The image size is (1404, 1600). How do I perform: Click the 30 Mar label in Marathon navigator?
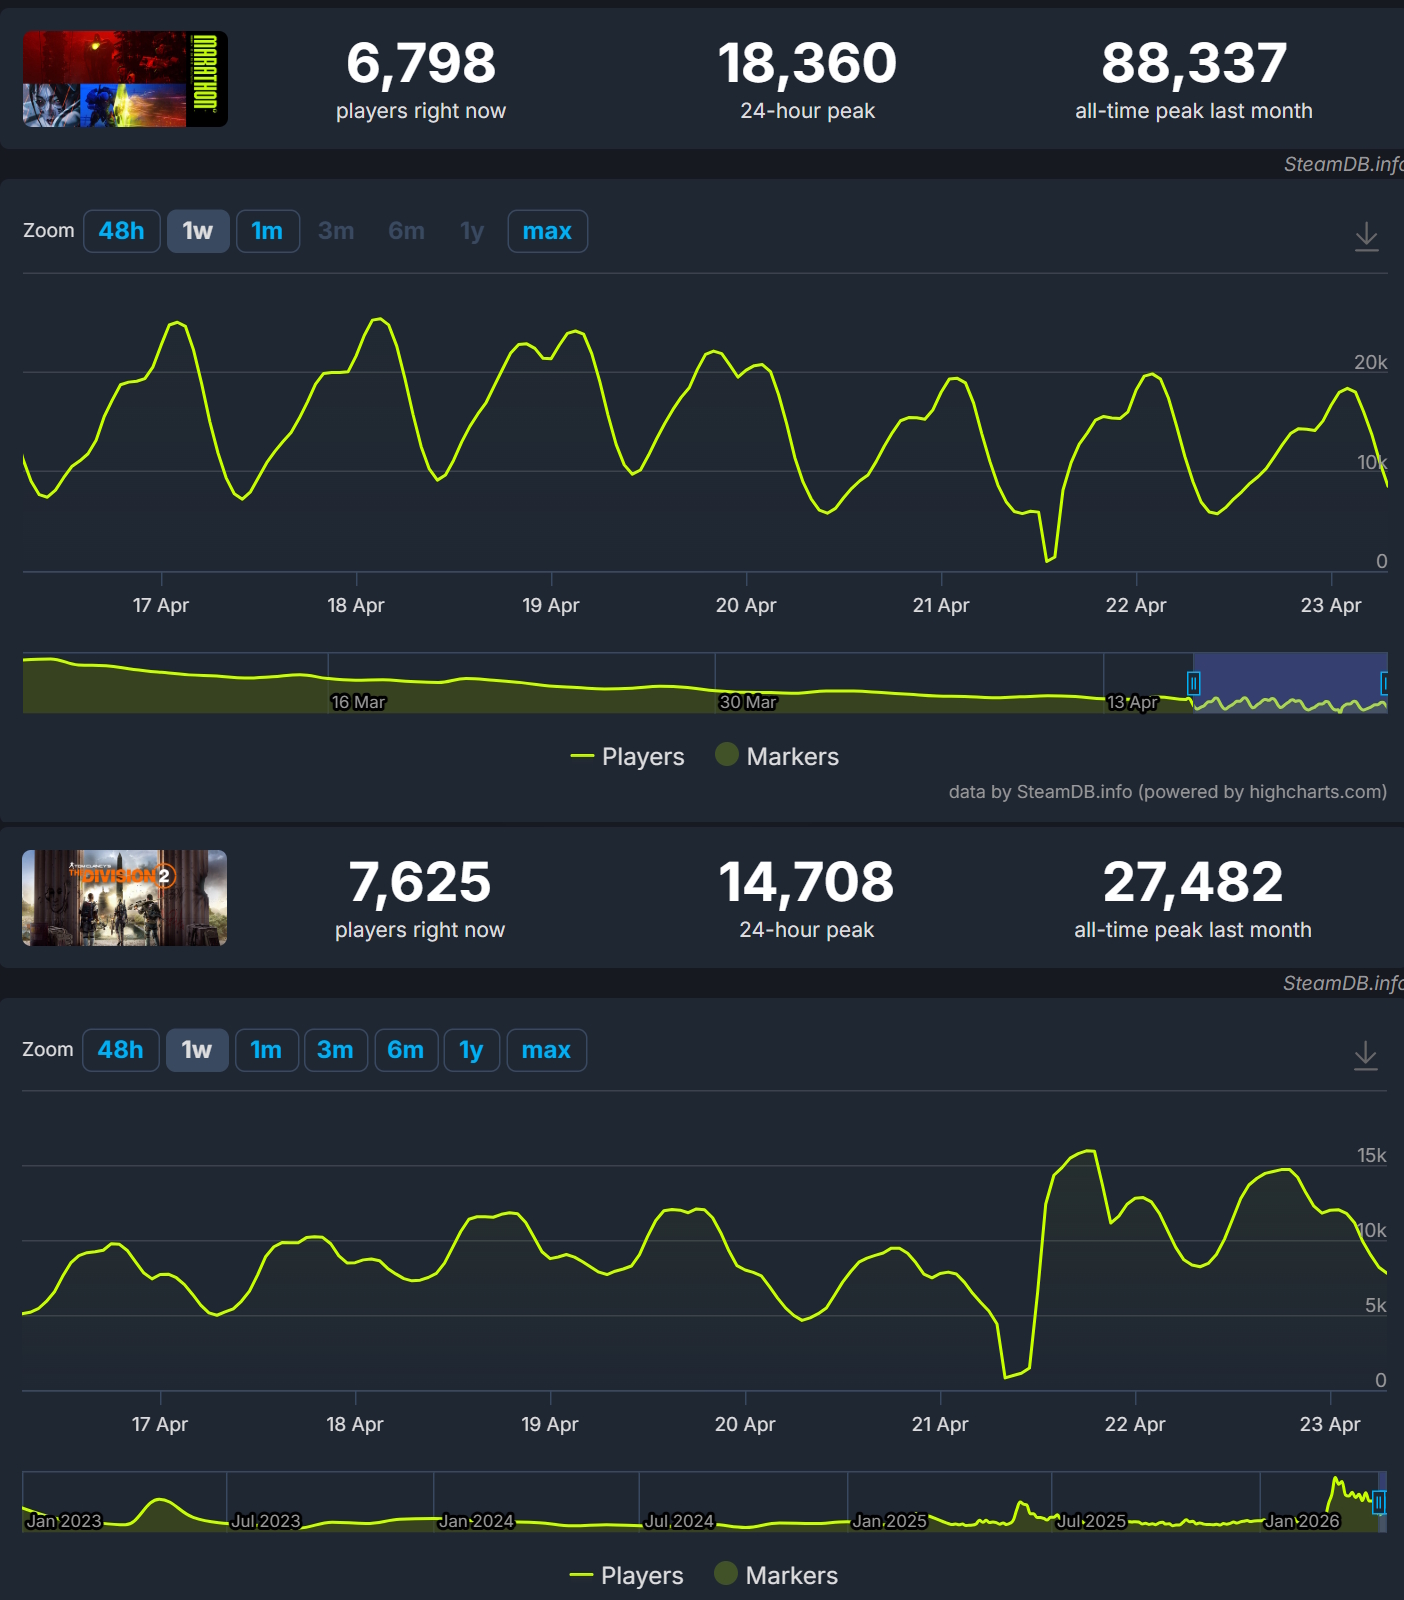click(x=748, y=702)
